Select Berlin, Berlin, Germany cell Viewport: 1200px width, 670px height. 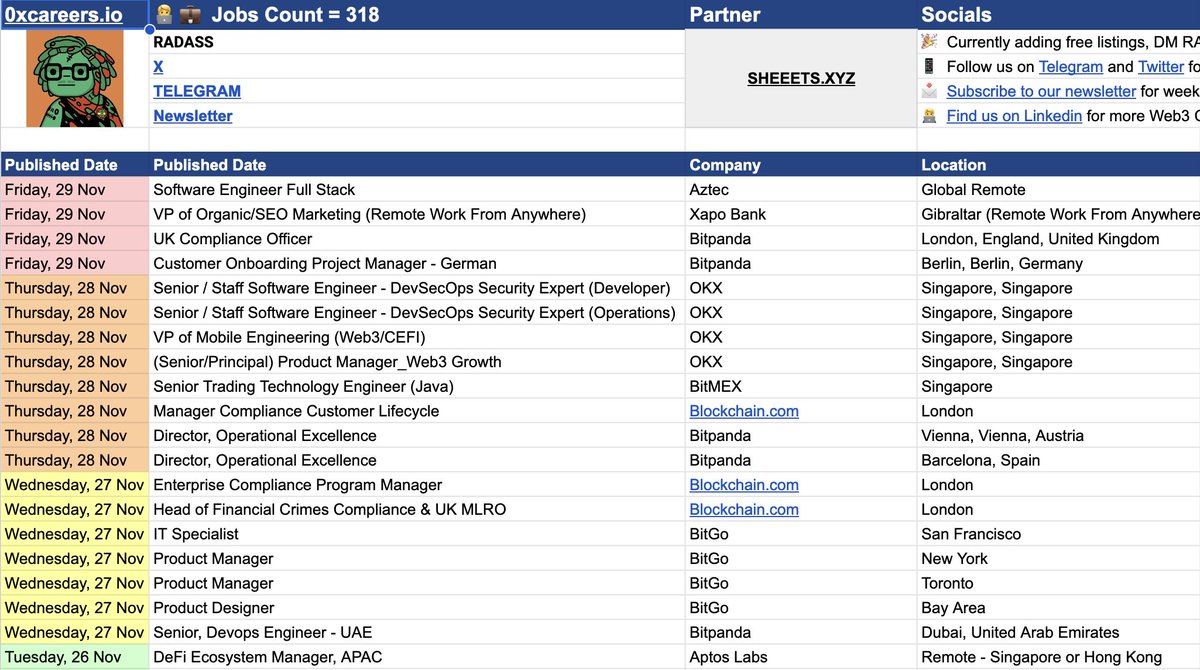point(1059,264)
